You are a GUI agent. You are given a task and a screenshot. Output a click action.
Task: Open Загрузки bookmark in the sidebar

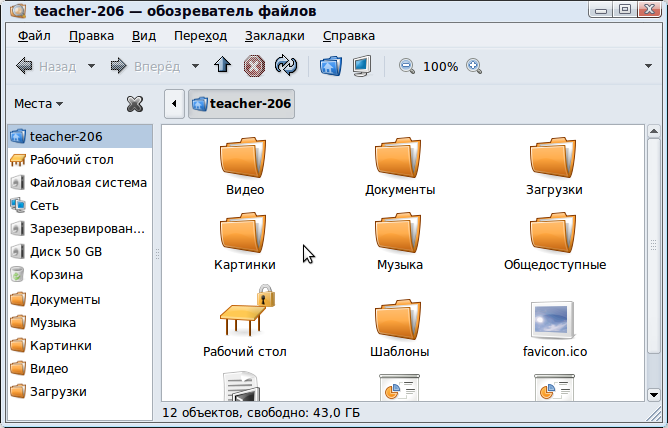coord(80,392)
